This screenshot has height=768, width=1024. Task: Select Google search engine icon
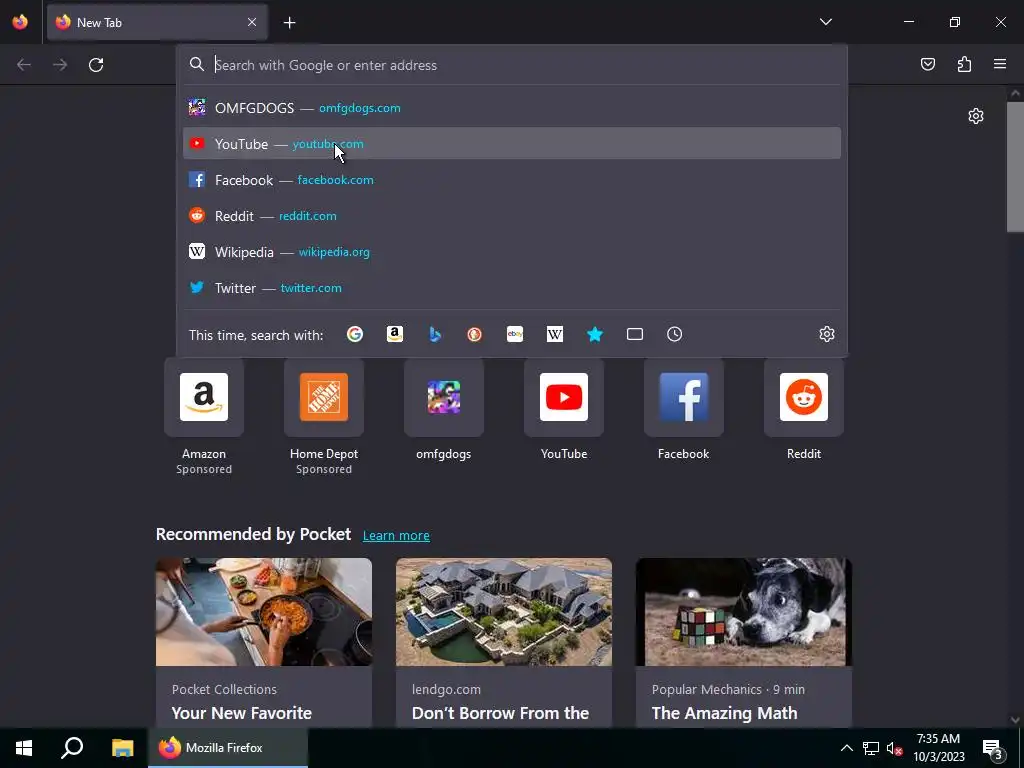pyautogui.click(x=355, y=334)
